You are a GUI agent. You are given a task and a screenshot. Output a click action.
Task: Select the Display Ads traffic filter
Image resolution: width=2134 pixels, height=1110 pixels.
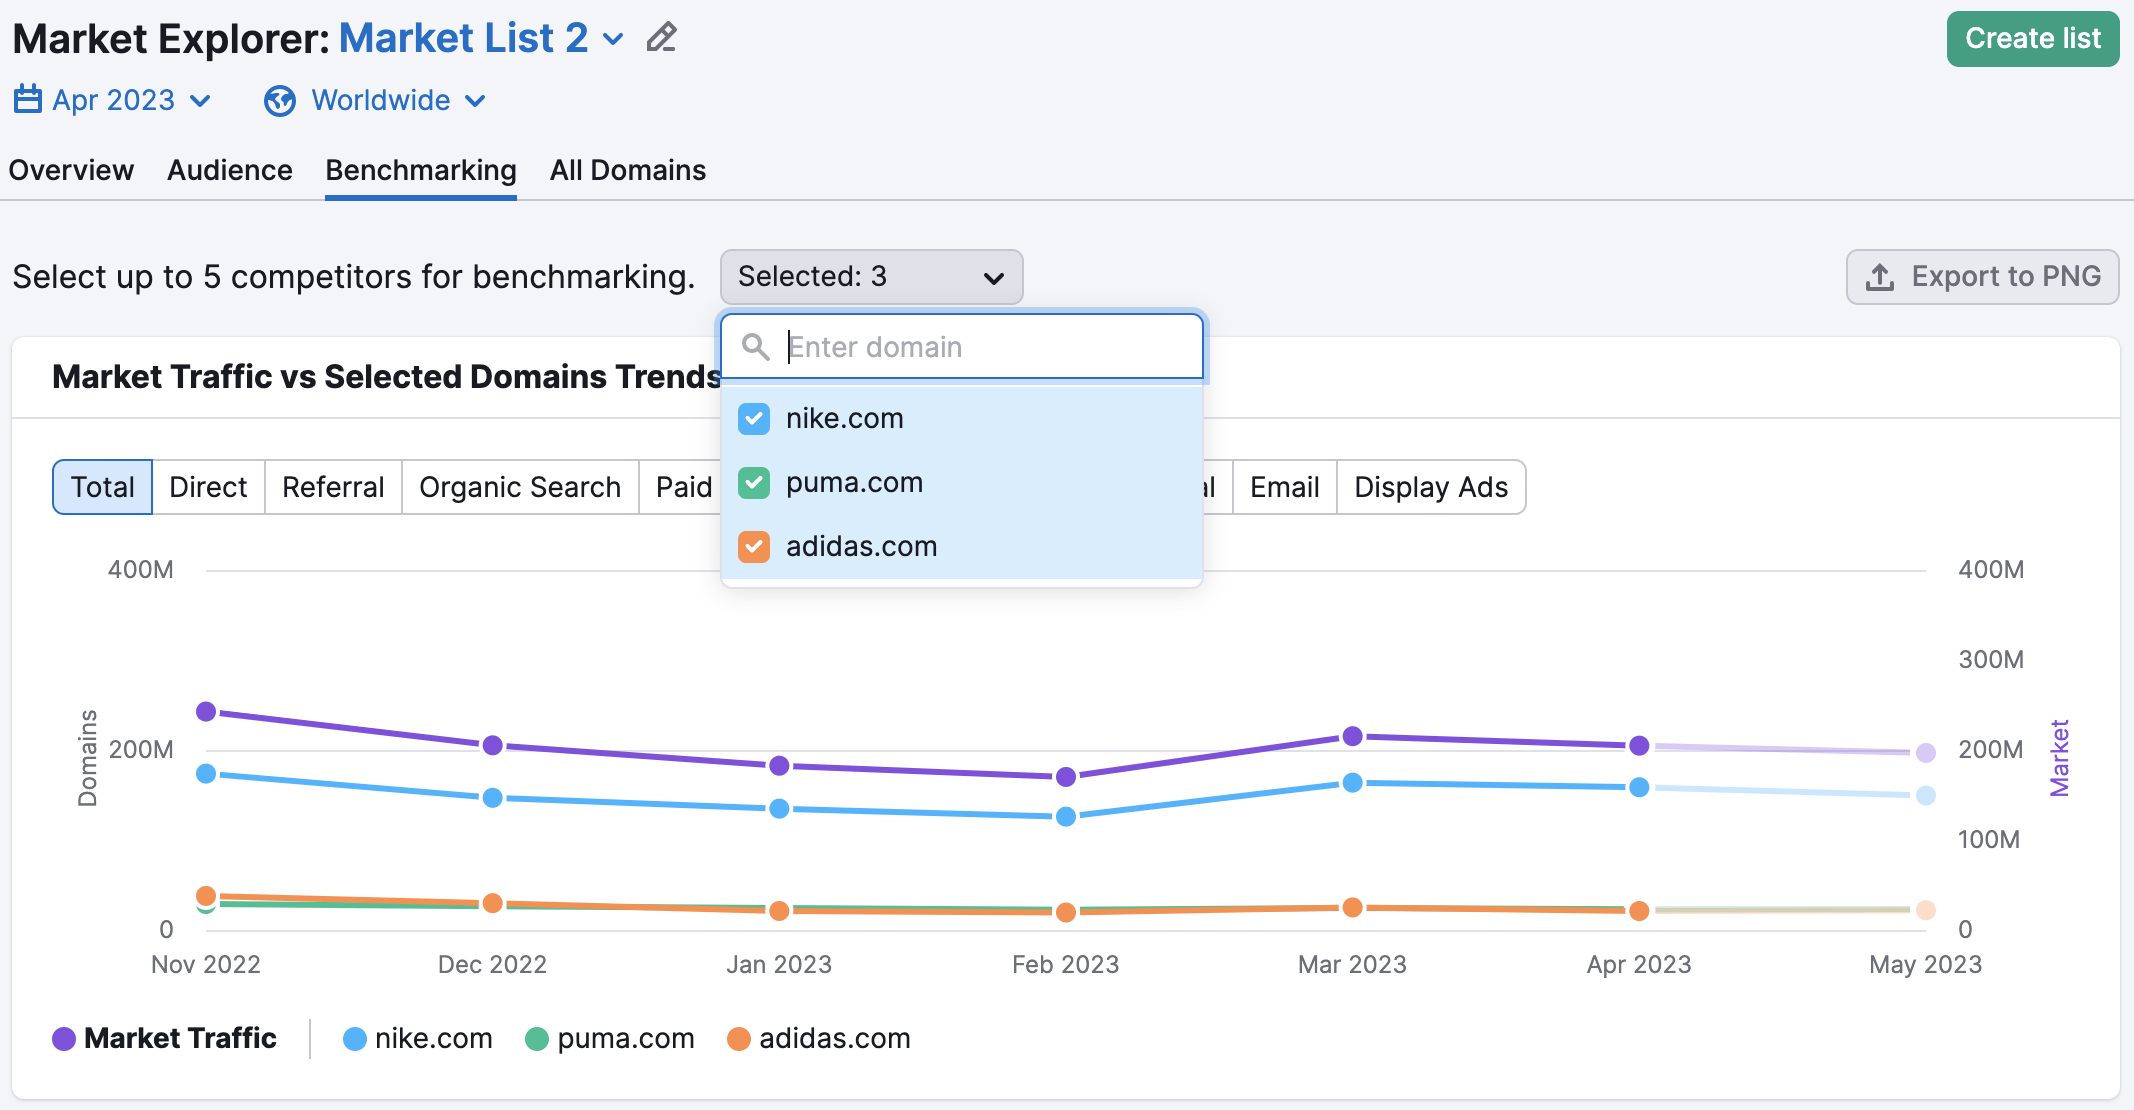point(1431,487)
